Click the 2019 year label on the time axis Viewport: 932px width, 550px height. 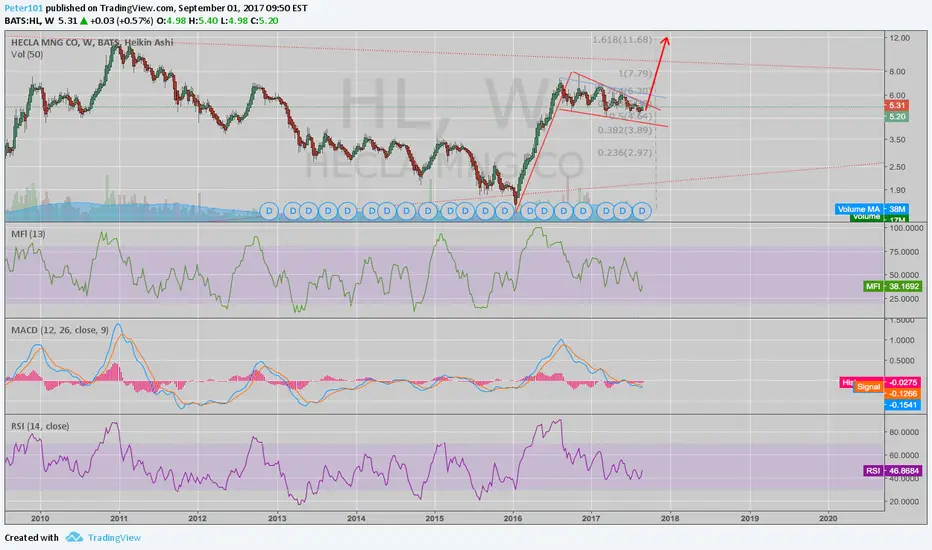pos(750,518)
